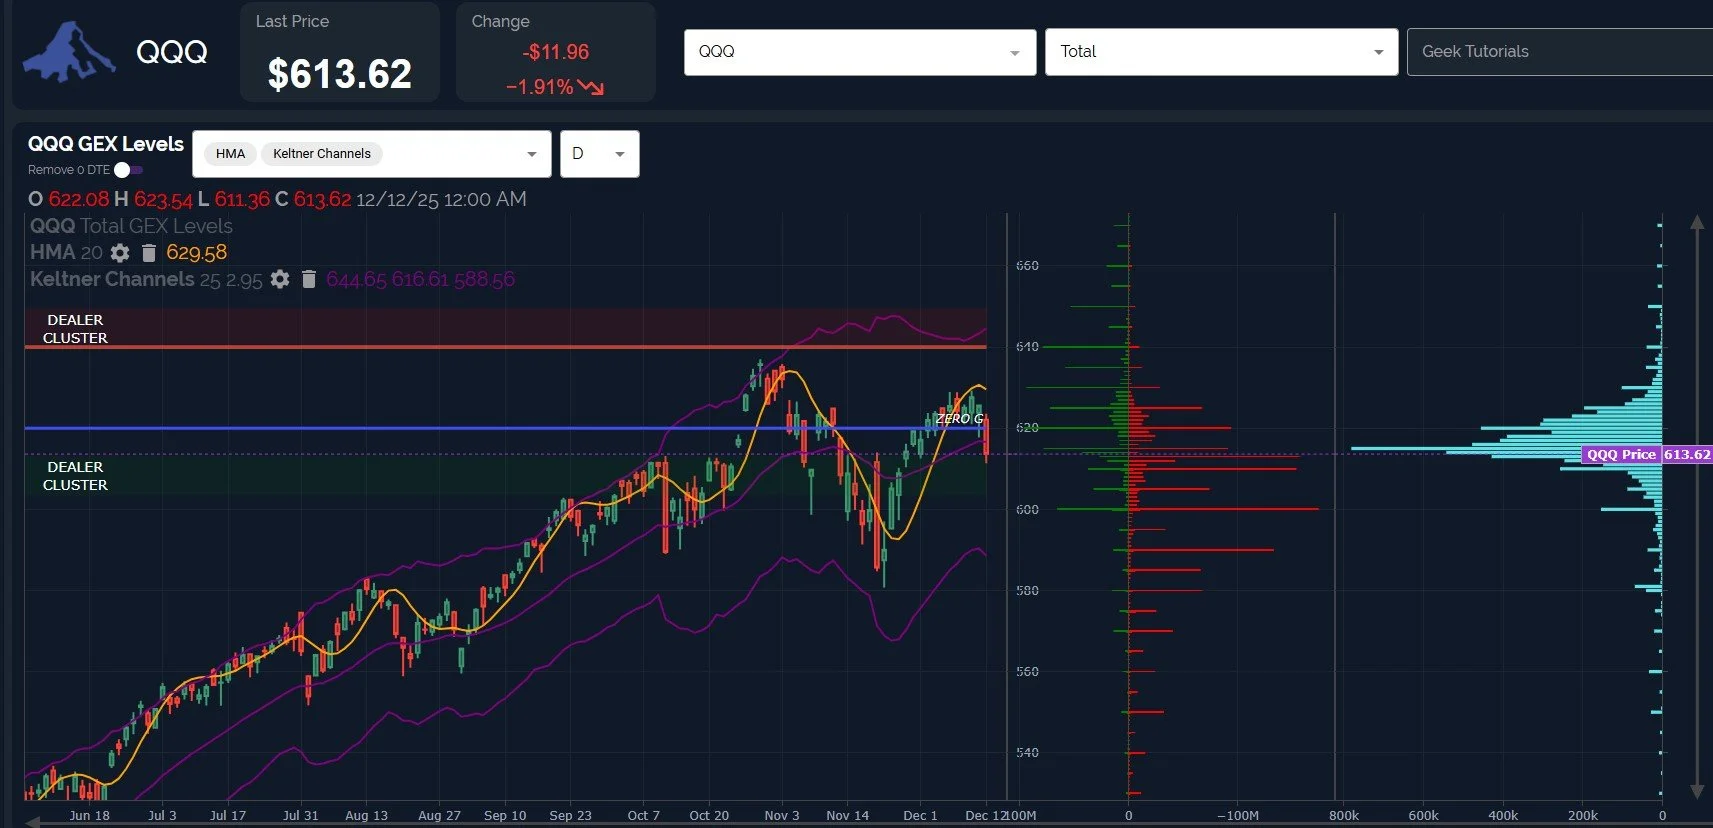The width and height of the screenshot is (1713, 828).
Task: Click the Sep 23 date axis label
Action: [x=570, y=815]
